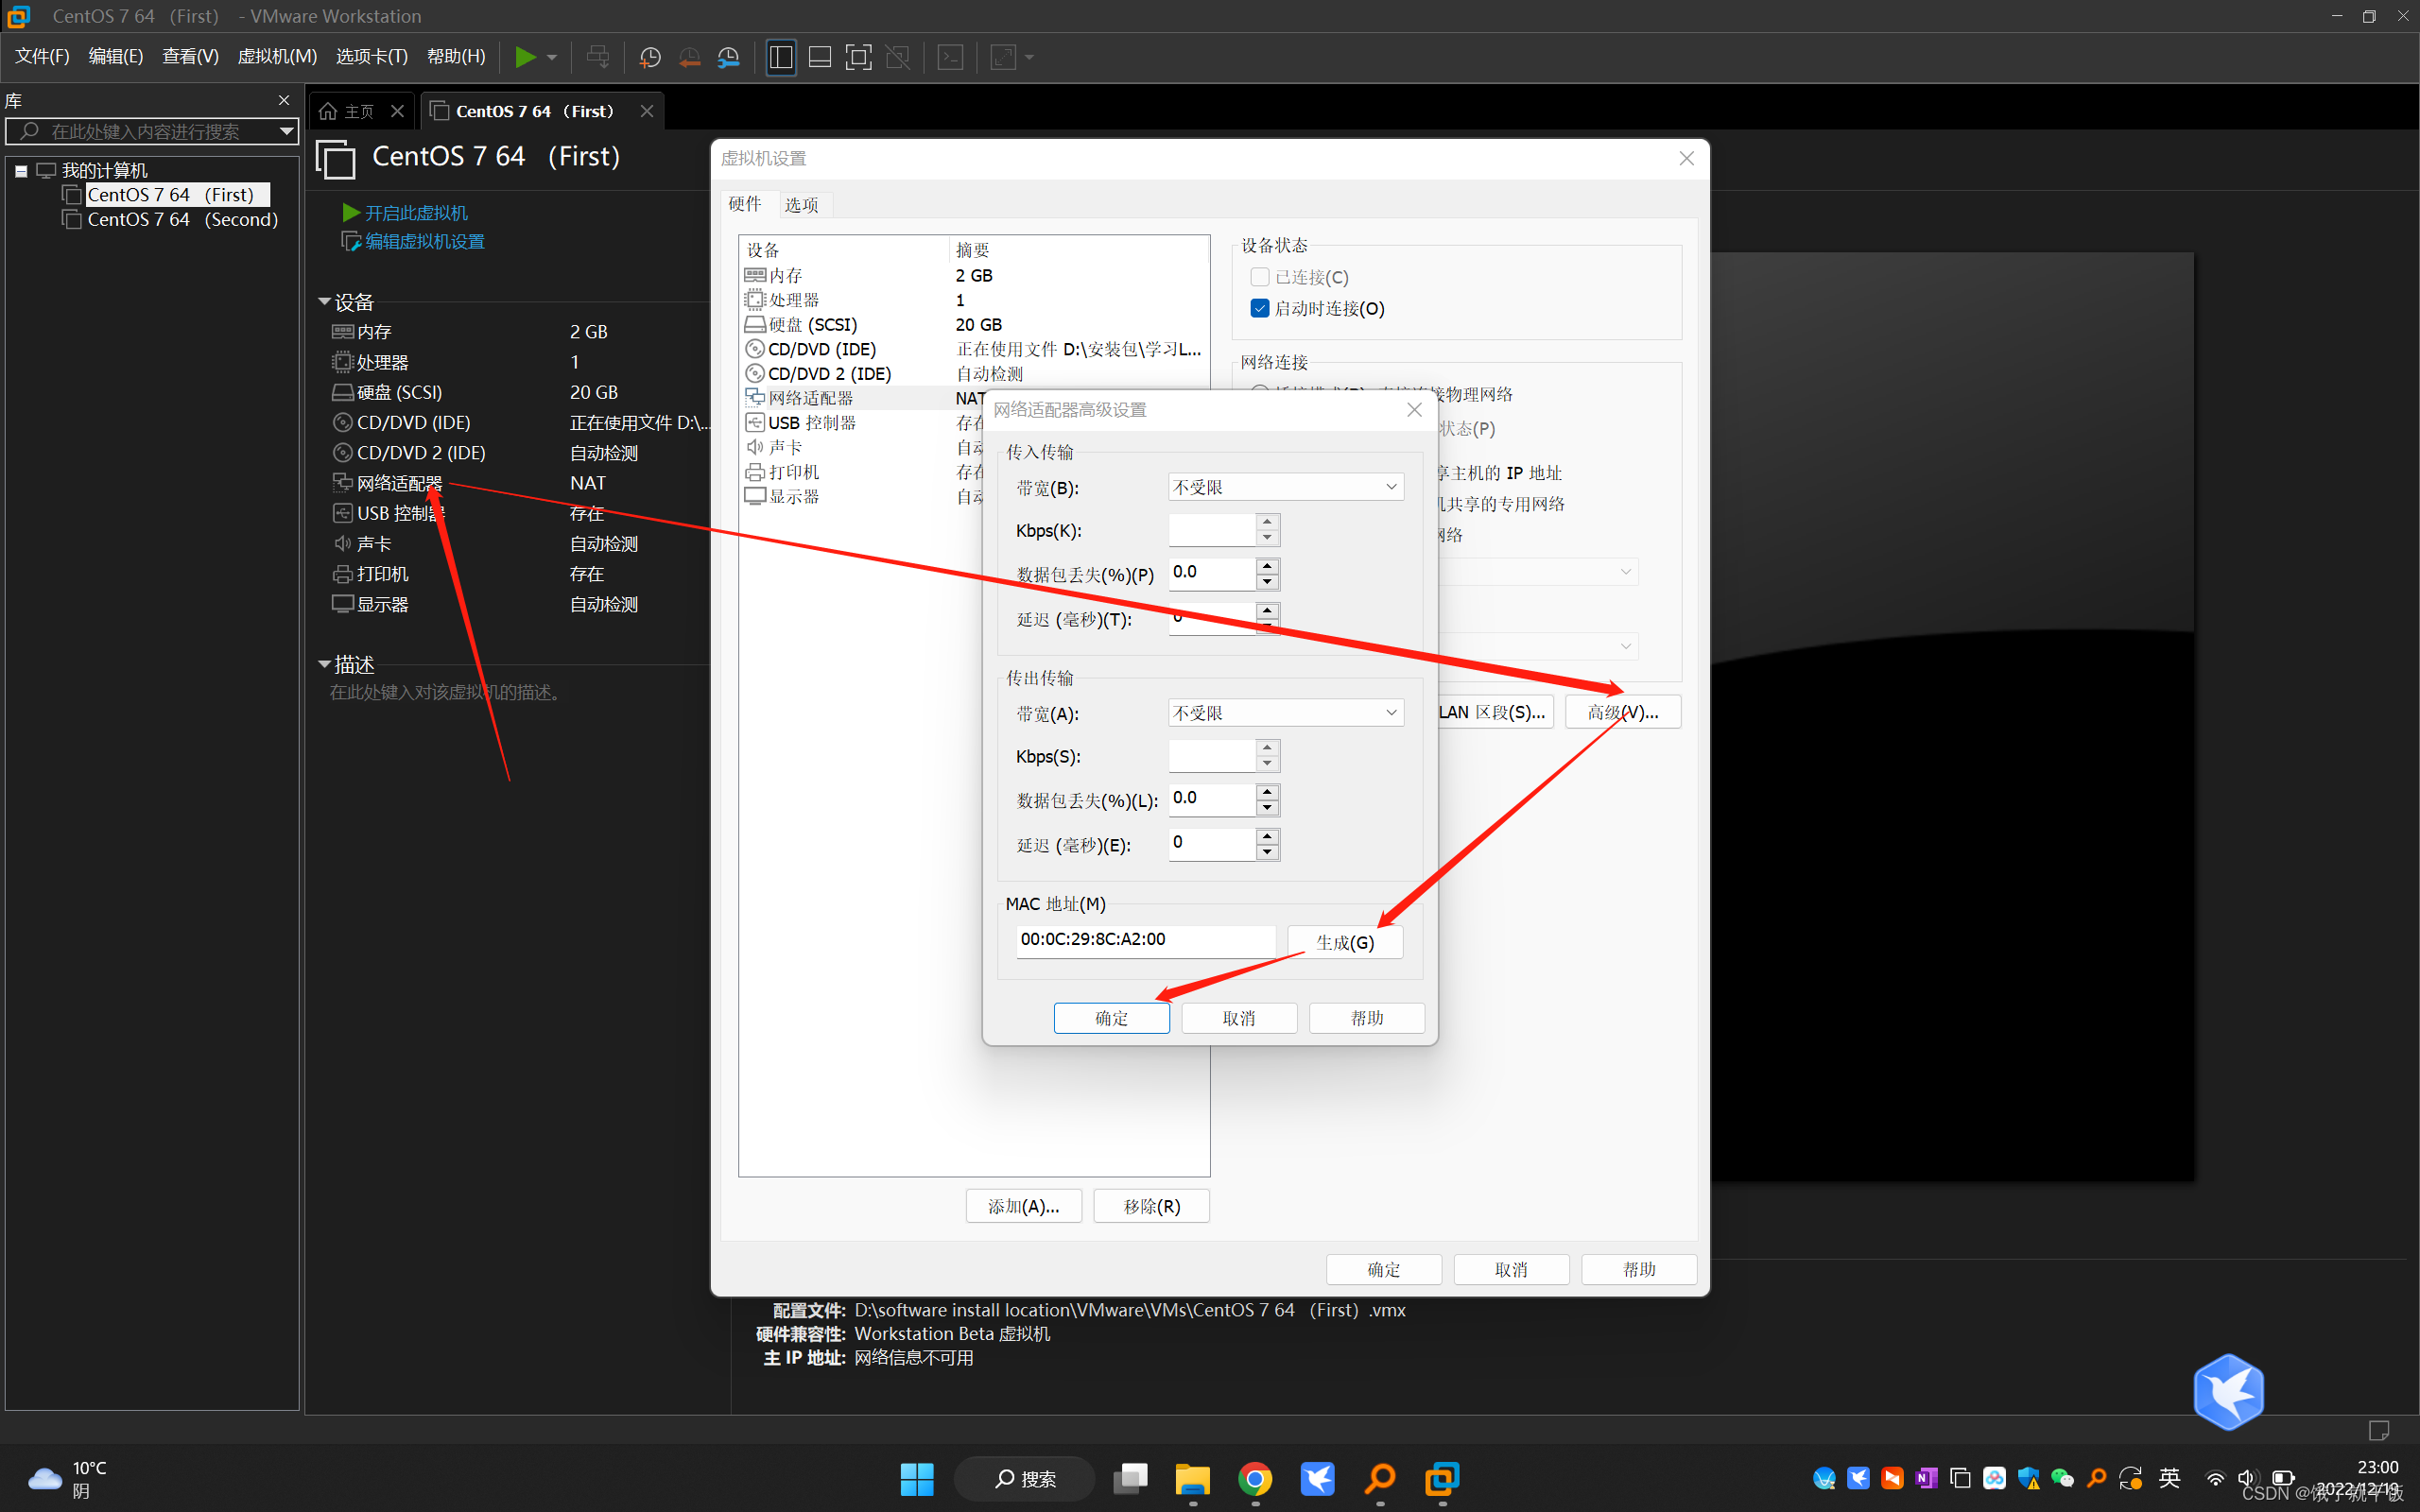Image resolution: width=2420 pixels, height=1512 pixels.
Task: Click the volume speaker tray icon
Action: 2247,1478
